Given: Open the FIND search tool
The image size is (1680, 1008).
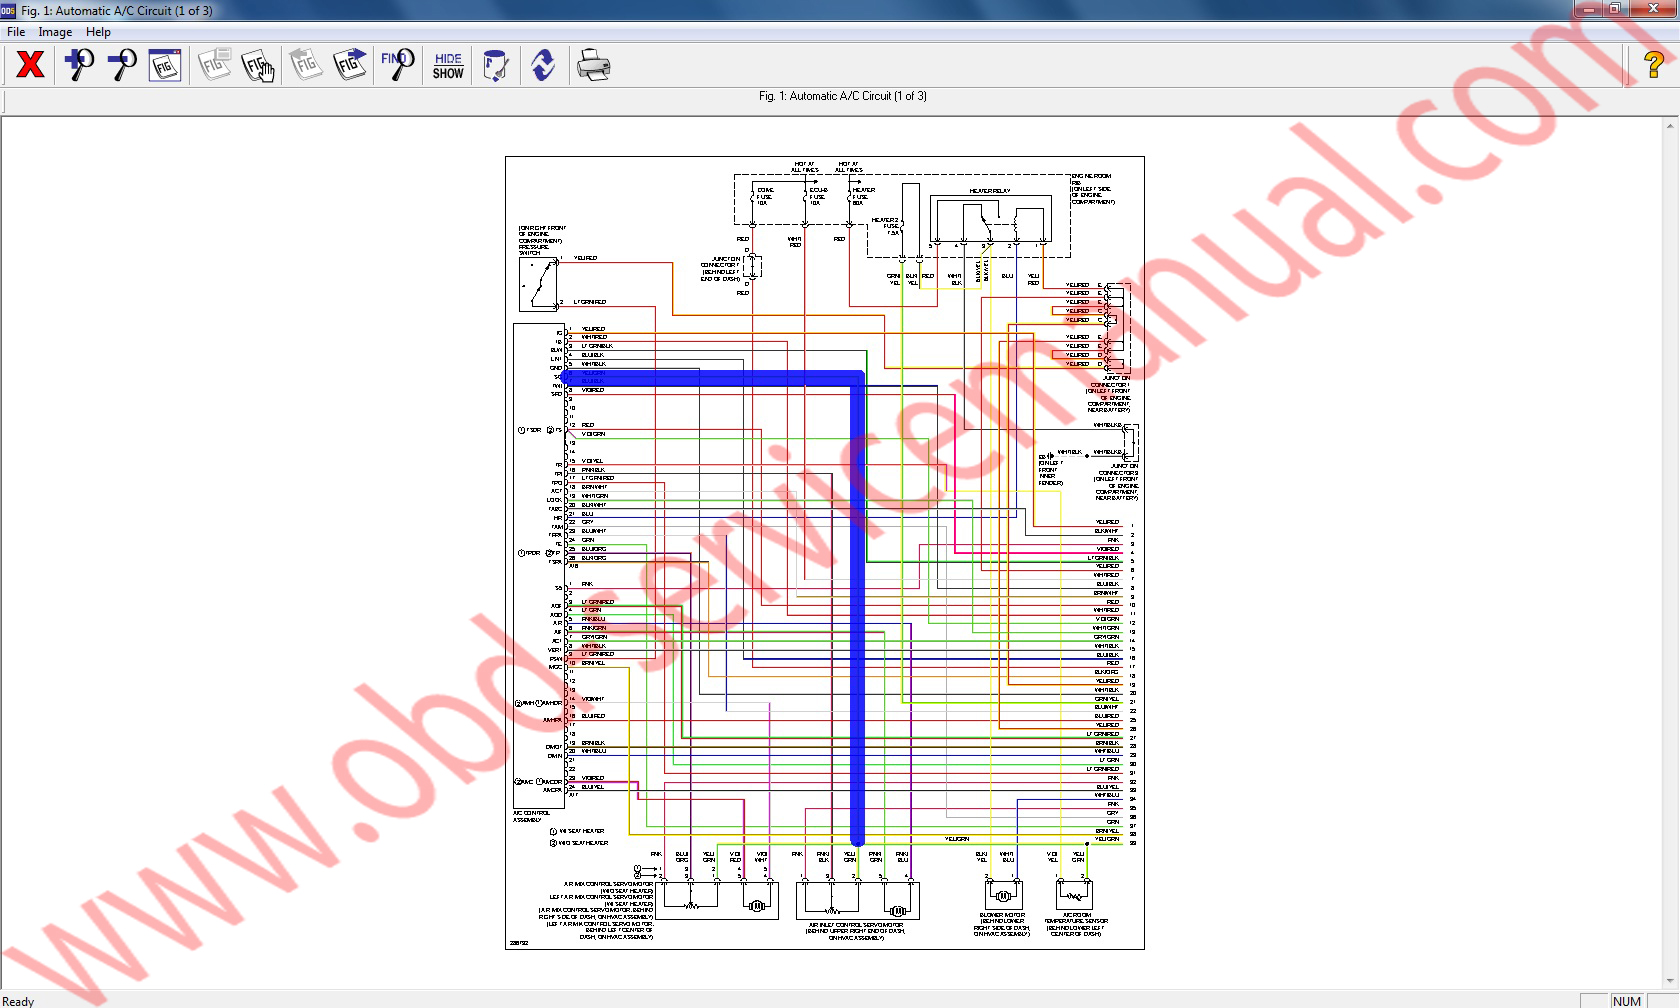Looking at the screenshot, I should point(397,65).
